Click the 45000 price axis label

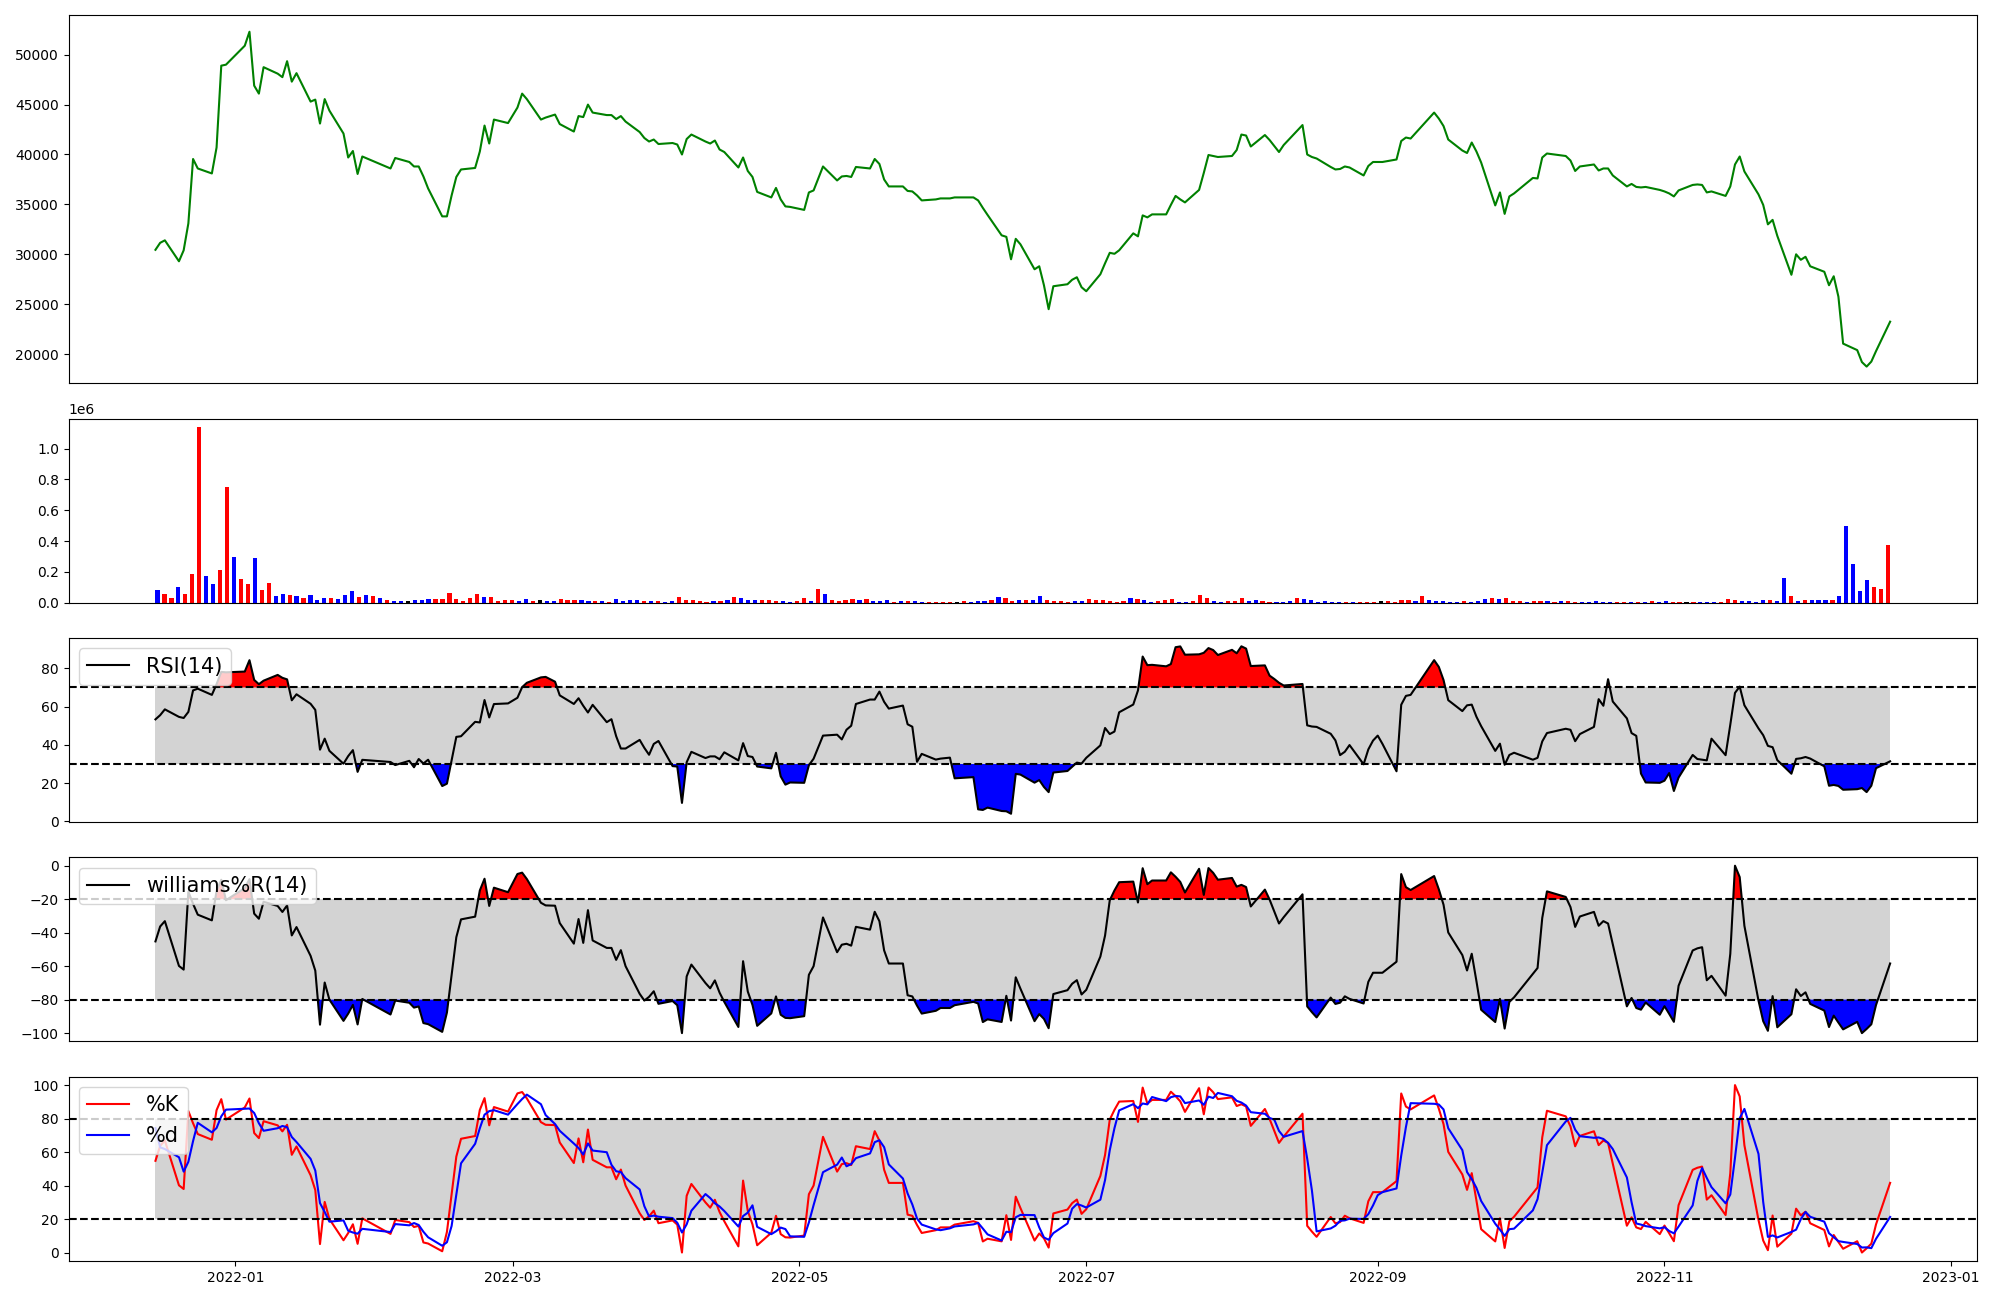coord(37,105)
